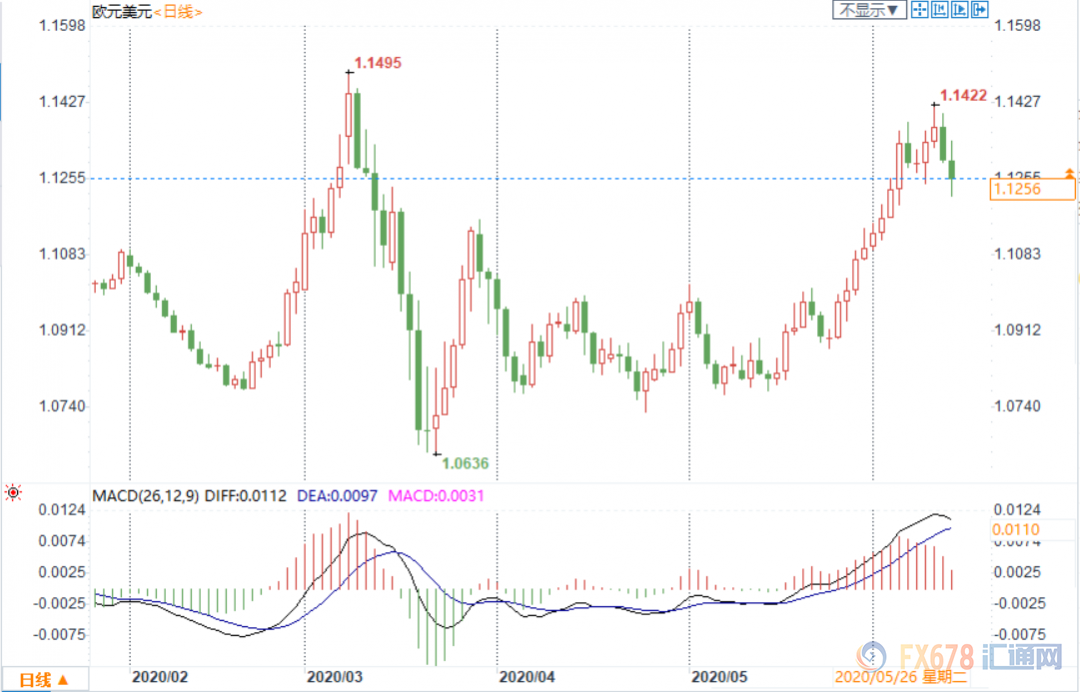Click the play-forward chart icon
The image size is (1080, 693).
[x=959, y=10]
